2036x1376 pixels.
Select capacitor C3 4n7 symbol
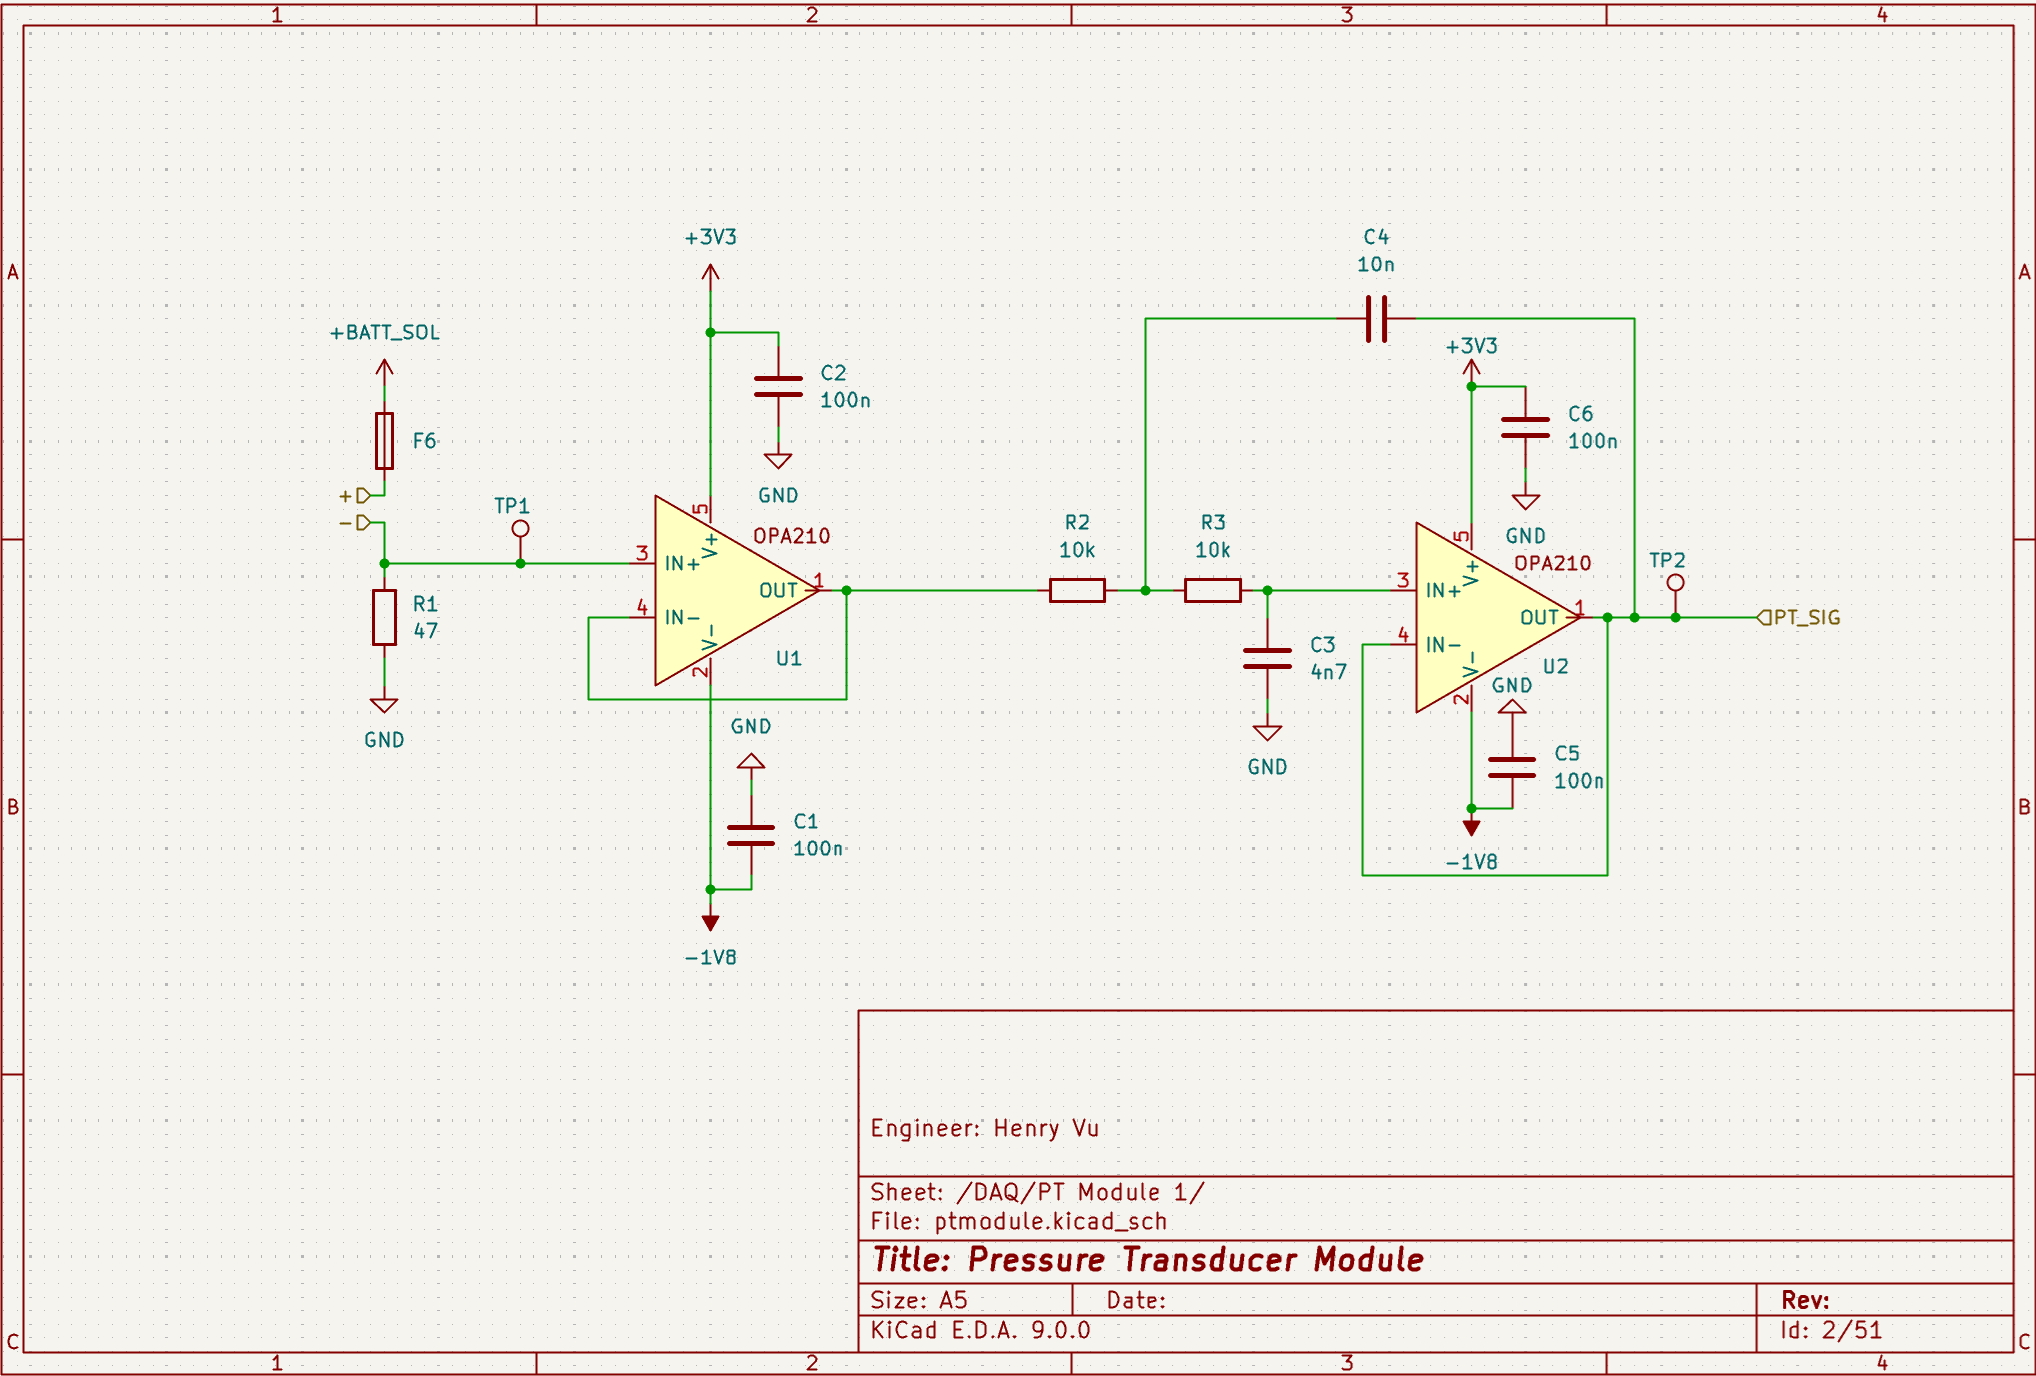(x=1267, y=658)
